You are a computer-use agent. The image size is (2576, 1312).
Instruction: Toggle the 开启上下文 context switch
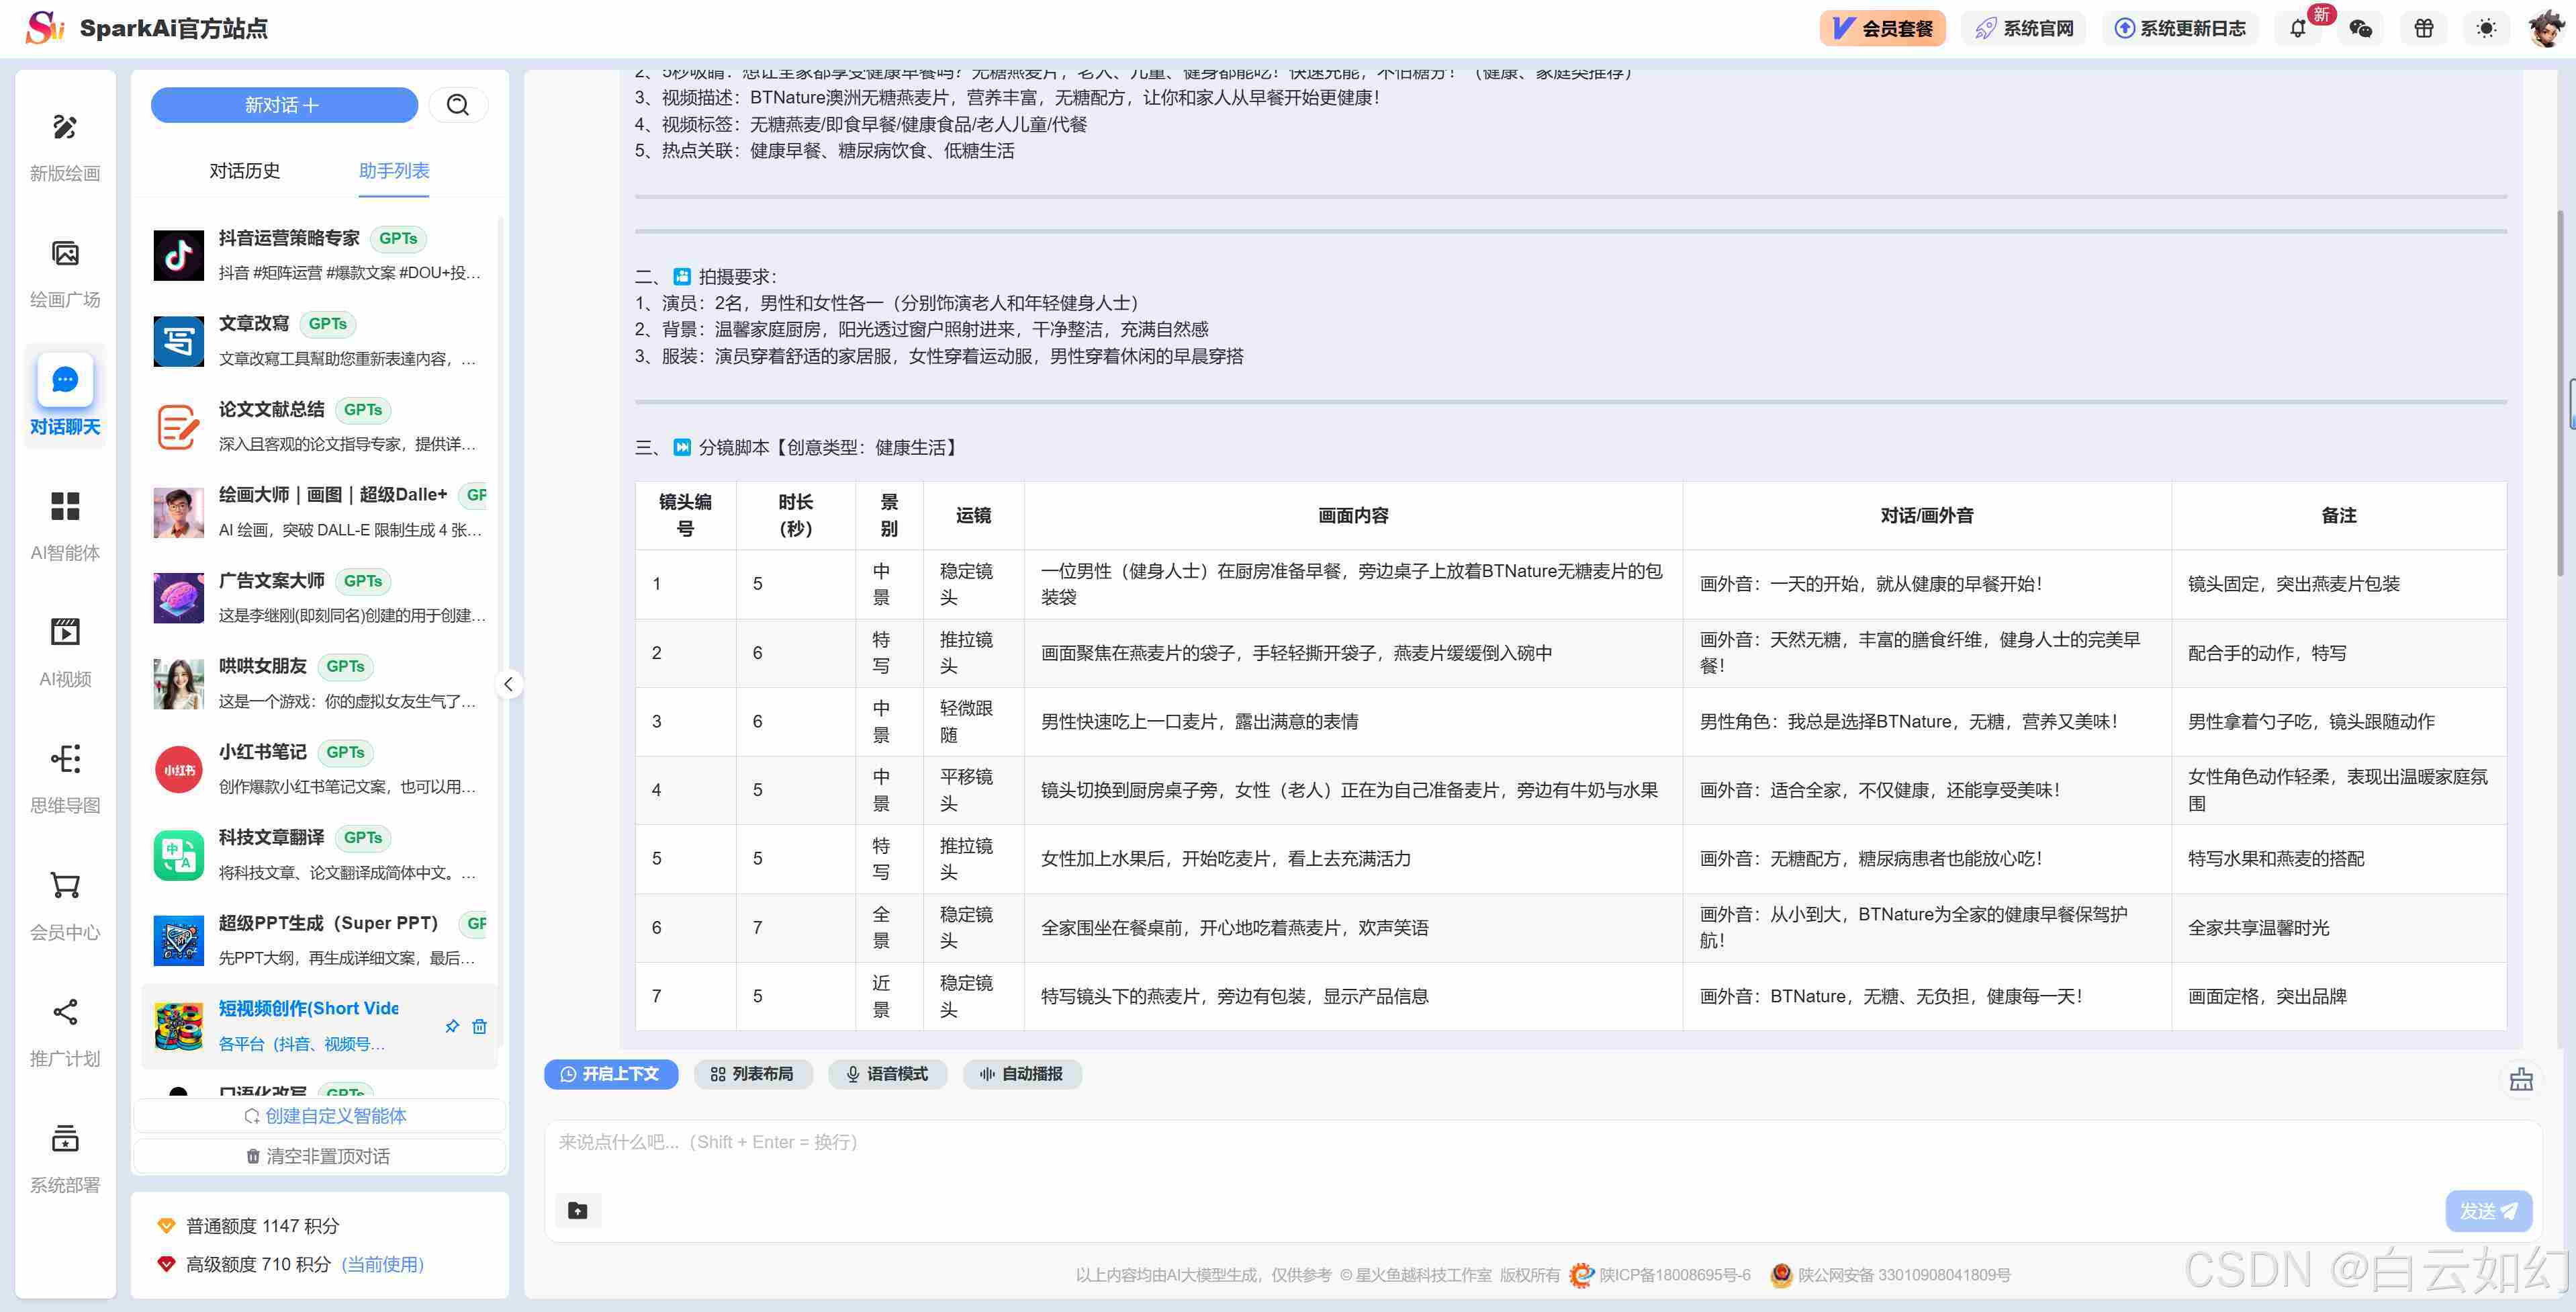tap(610, 1074)
